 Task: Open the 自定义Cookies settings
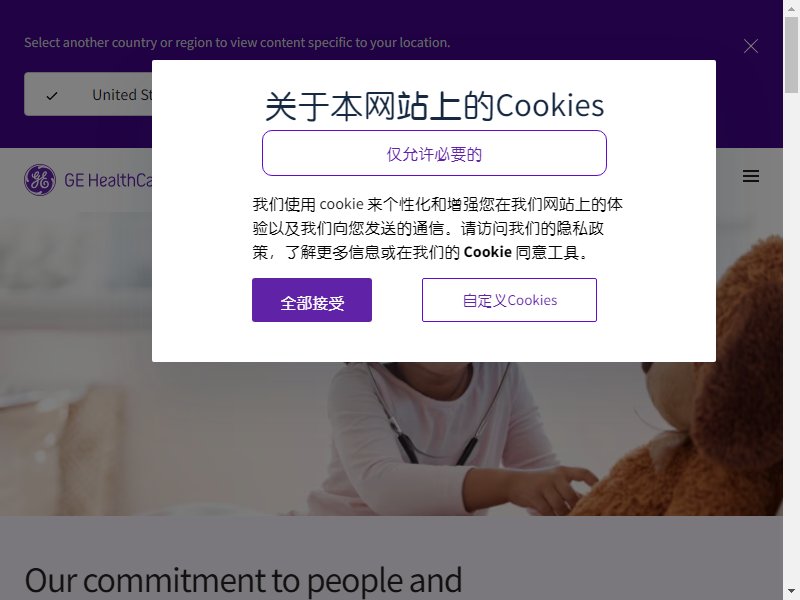pos(509,300)
